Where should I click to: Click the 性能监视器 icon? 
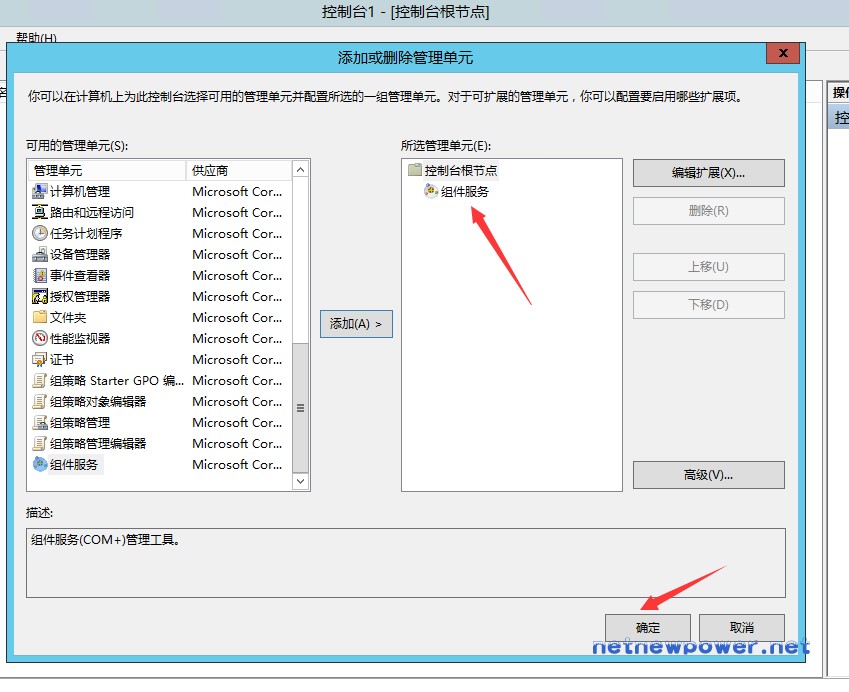(x=40, y=338)
